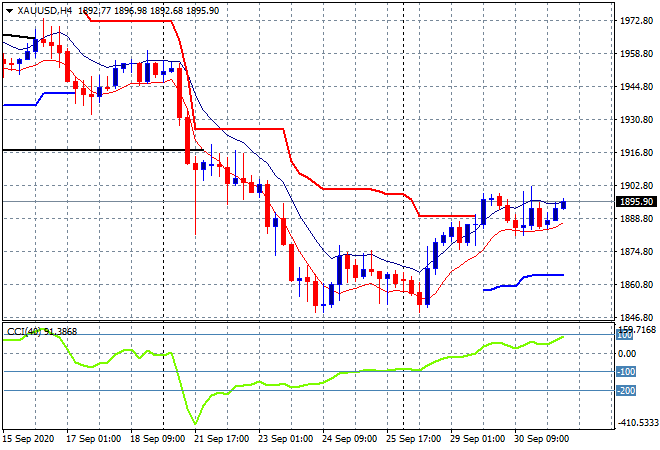Select the 1958.80 price axis label
The width and height of the screenshot is (660, 450).
(637, 54)
